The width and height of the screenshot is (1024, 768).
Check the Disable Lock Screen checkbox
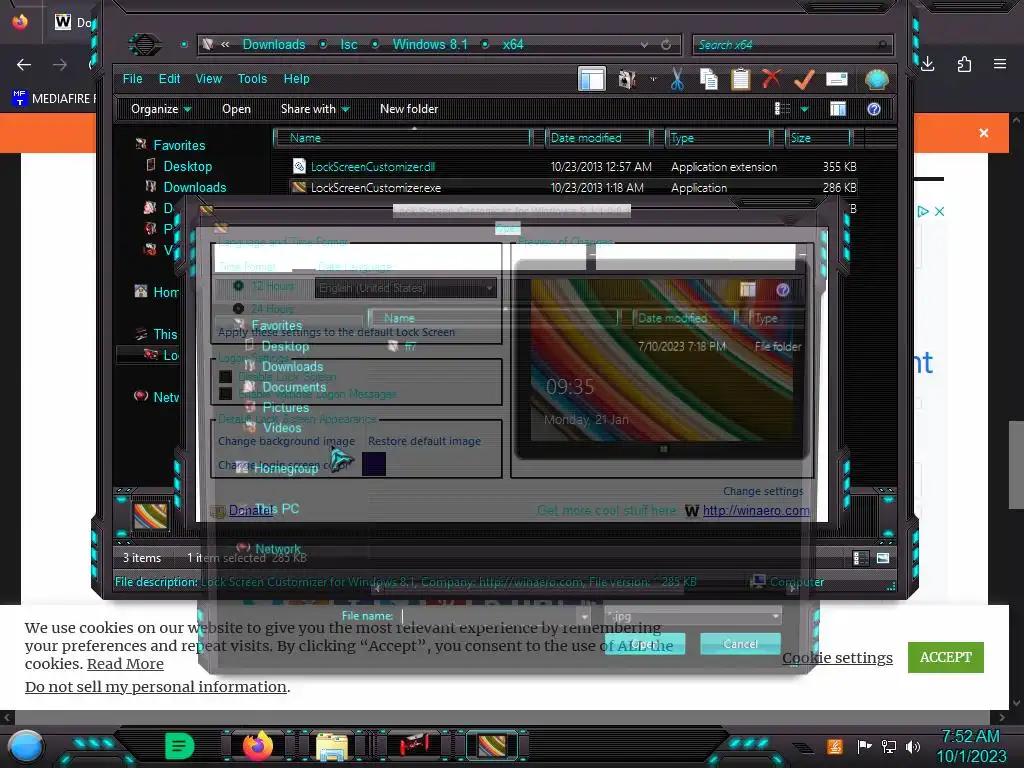click(225, 377)
